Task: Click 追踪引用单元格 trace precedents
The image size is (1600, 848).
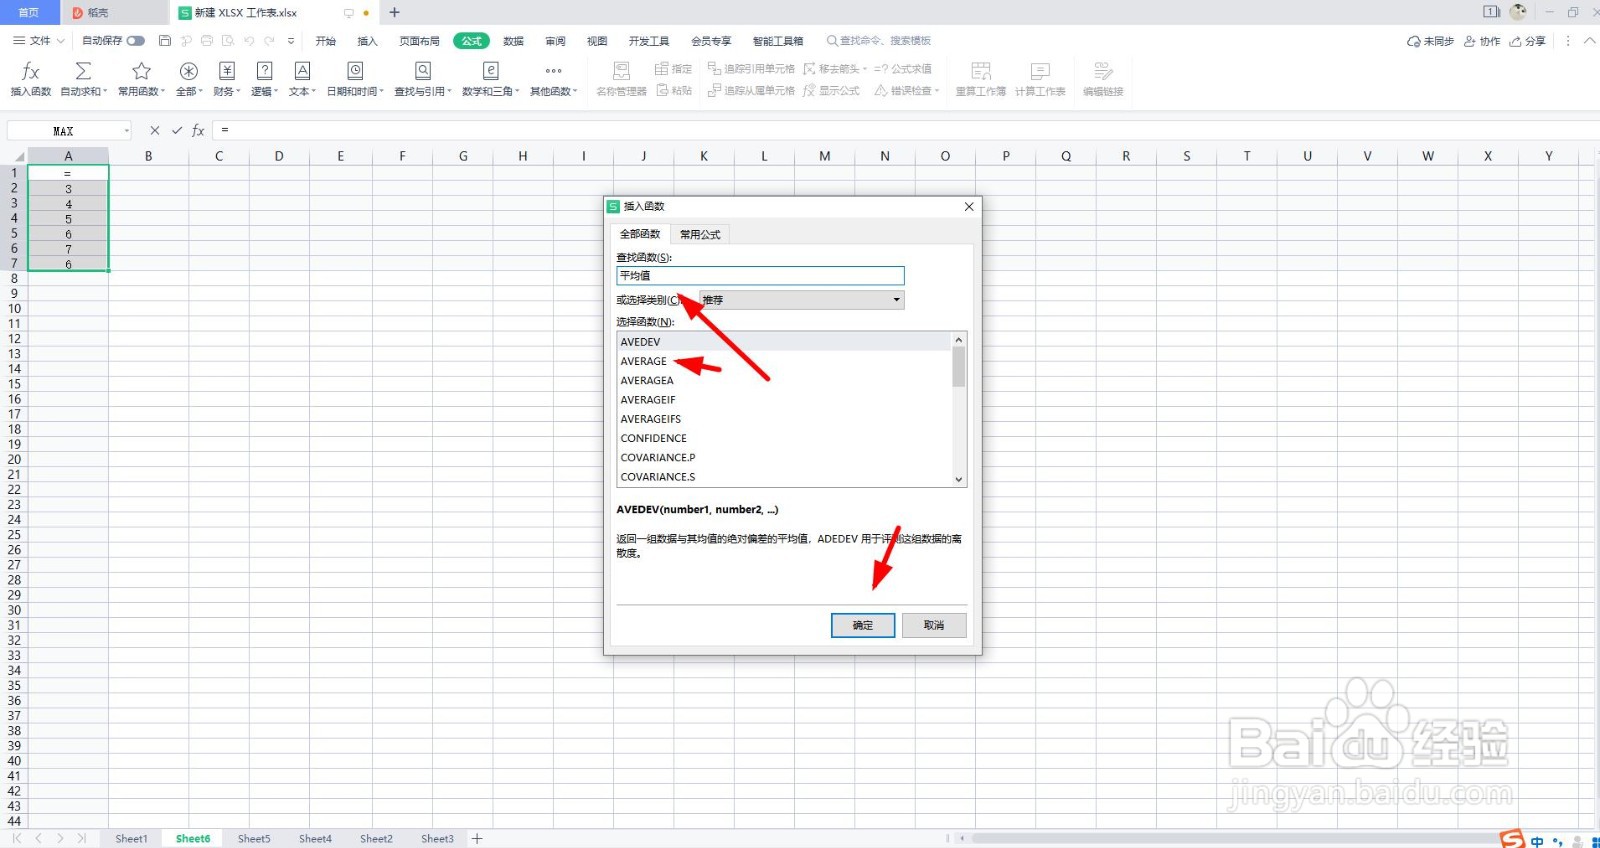Action: pyautogui.click(x=751, y=69)
